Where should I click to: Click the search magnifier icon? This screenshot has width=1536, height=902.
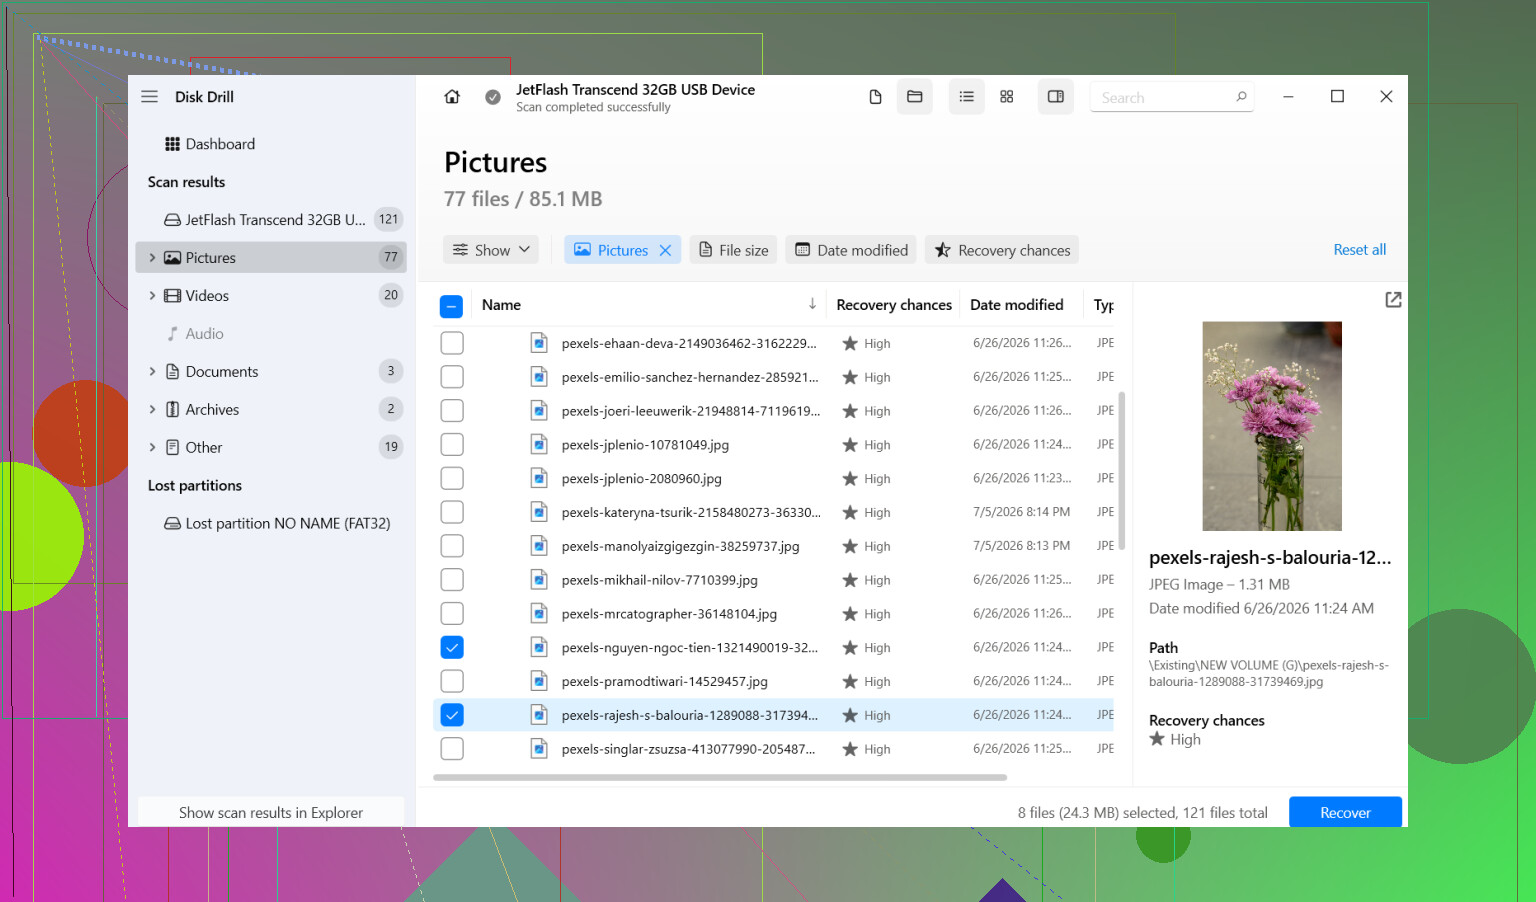[1241, 97]
